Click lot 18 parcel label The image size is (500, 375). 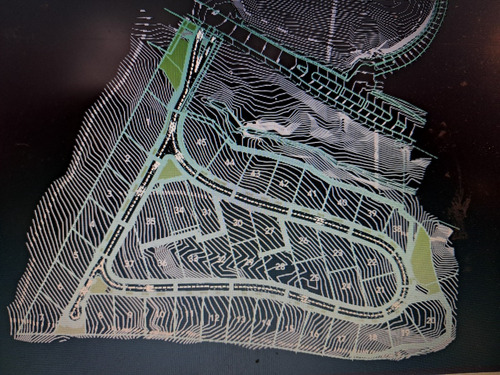point(373,337)
